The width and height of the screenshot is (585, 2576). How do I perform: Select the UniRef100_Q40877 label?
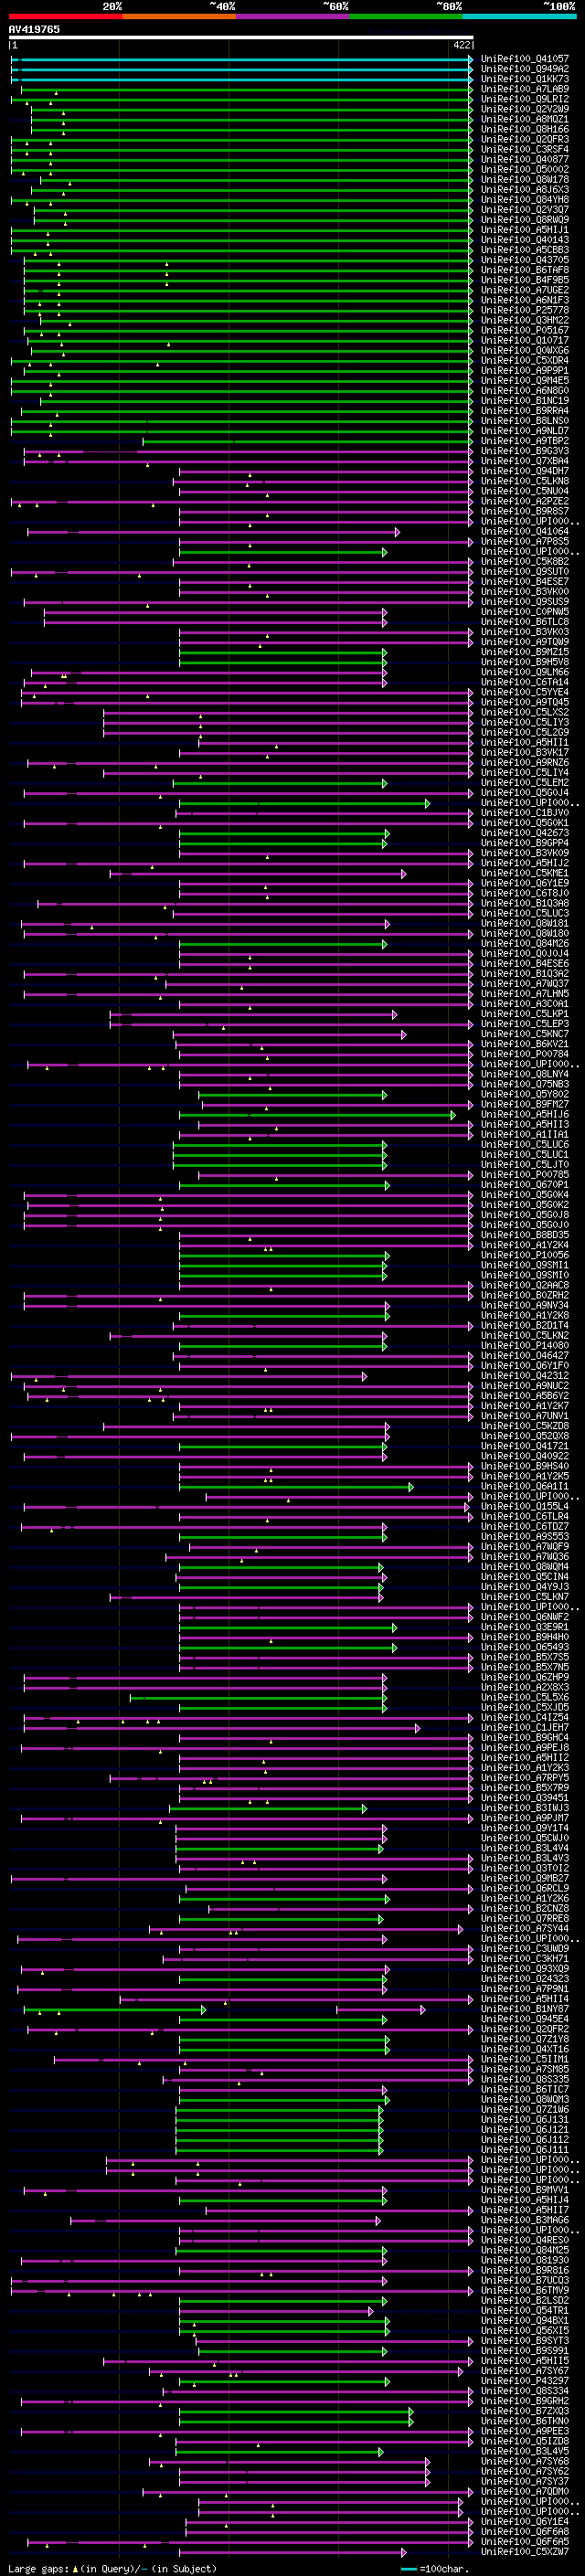point(525,159)
